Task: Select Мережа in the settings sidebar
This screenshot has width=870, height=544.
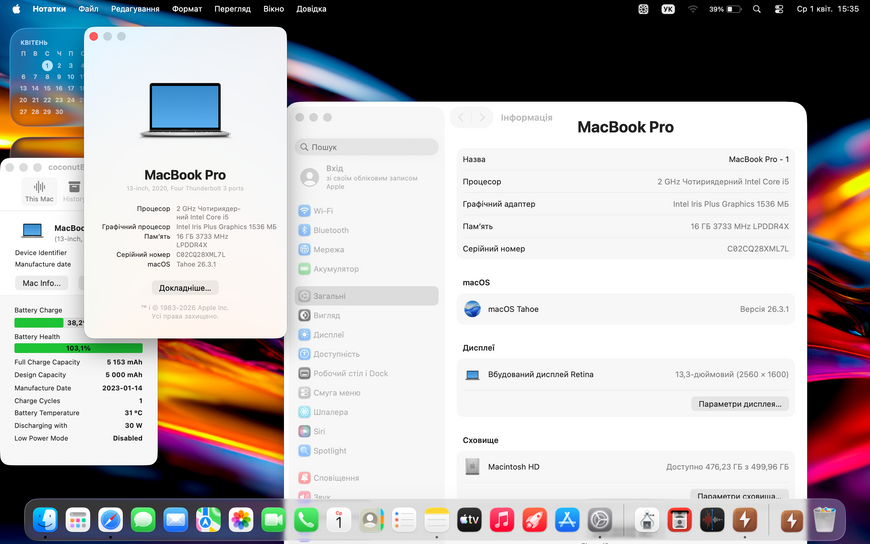Action: coord(366,250)
